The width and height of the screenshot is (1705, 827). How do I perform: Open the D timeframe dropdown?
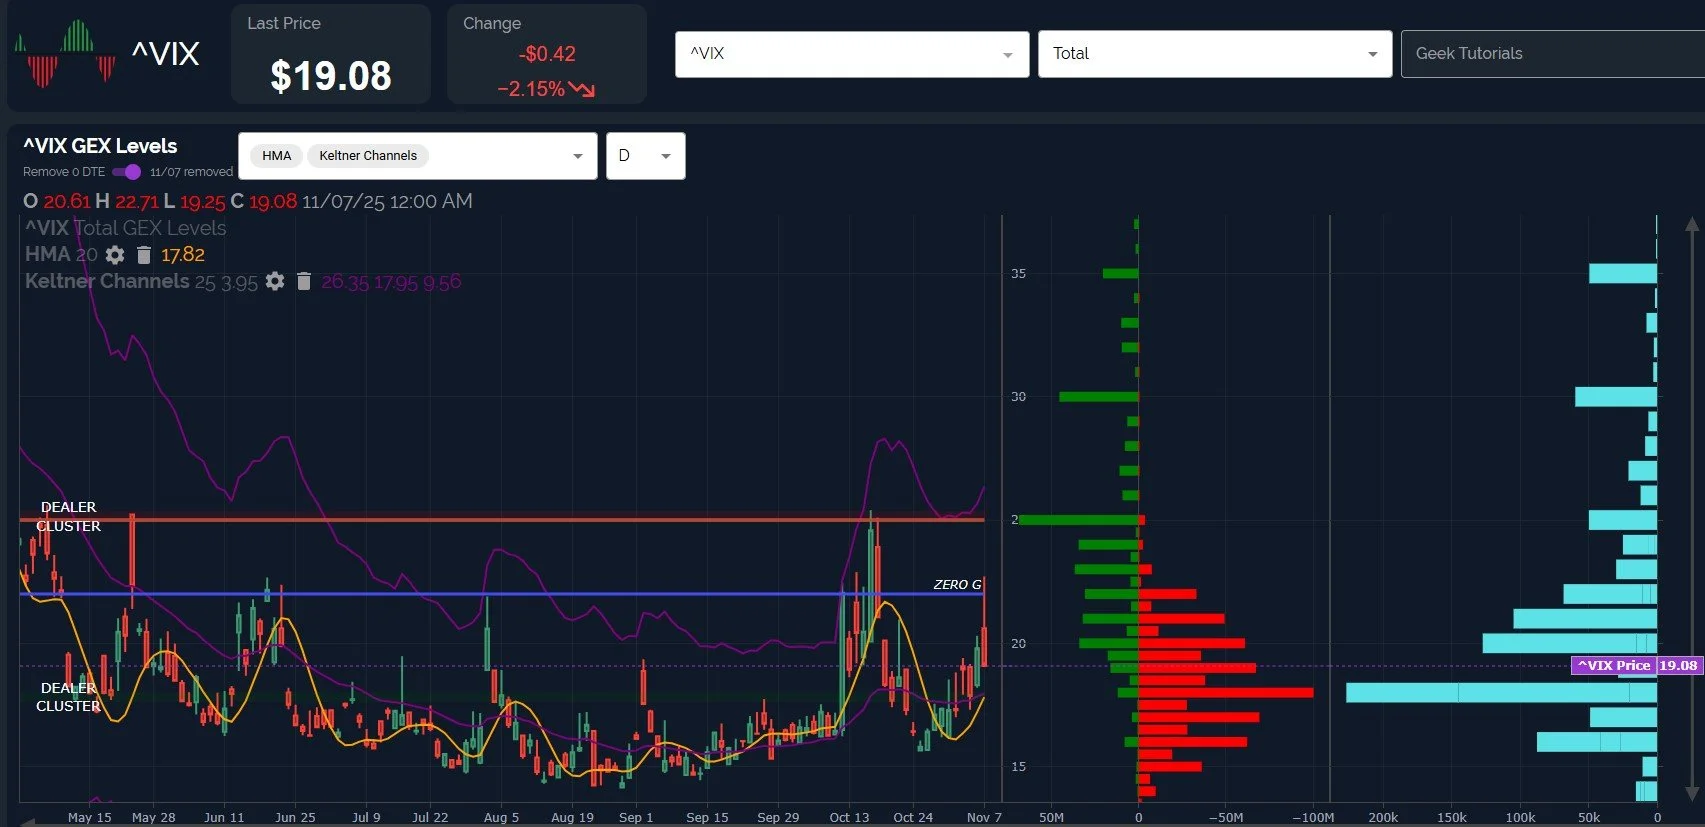(646, 156)
